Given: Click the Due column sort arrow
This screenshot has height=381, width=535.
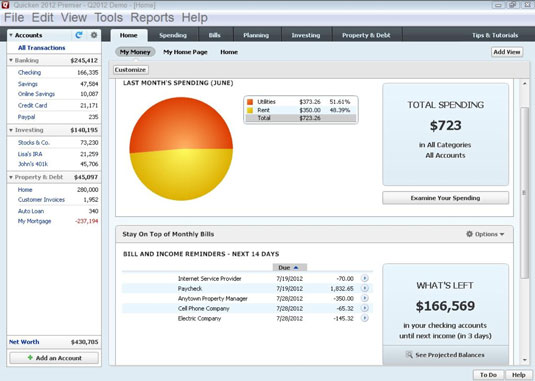Looking at the screenshot, I should pos(296,268).
